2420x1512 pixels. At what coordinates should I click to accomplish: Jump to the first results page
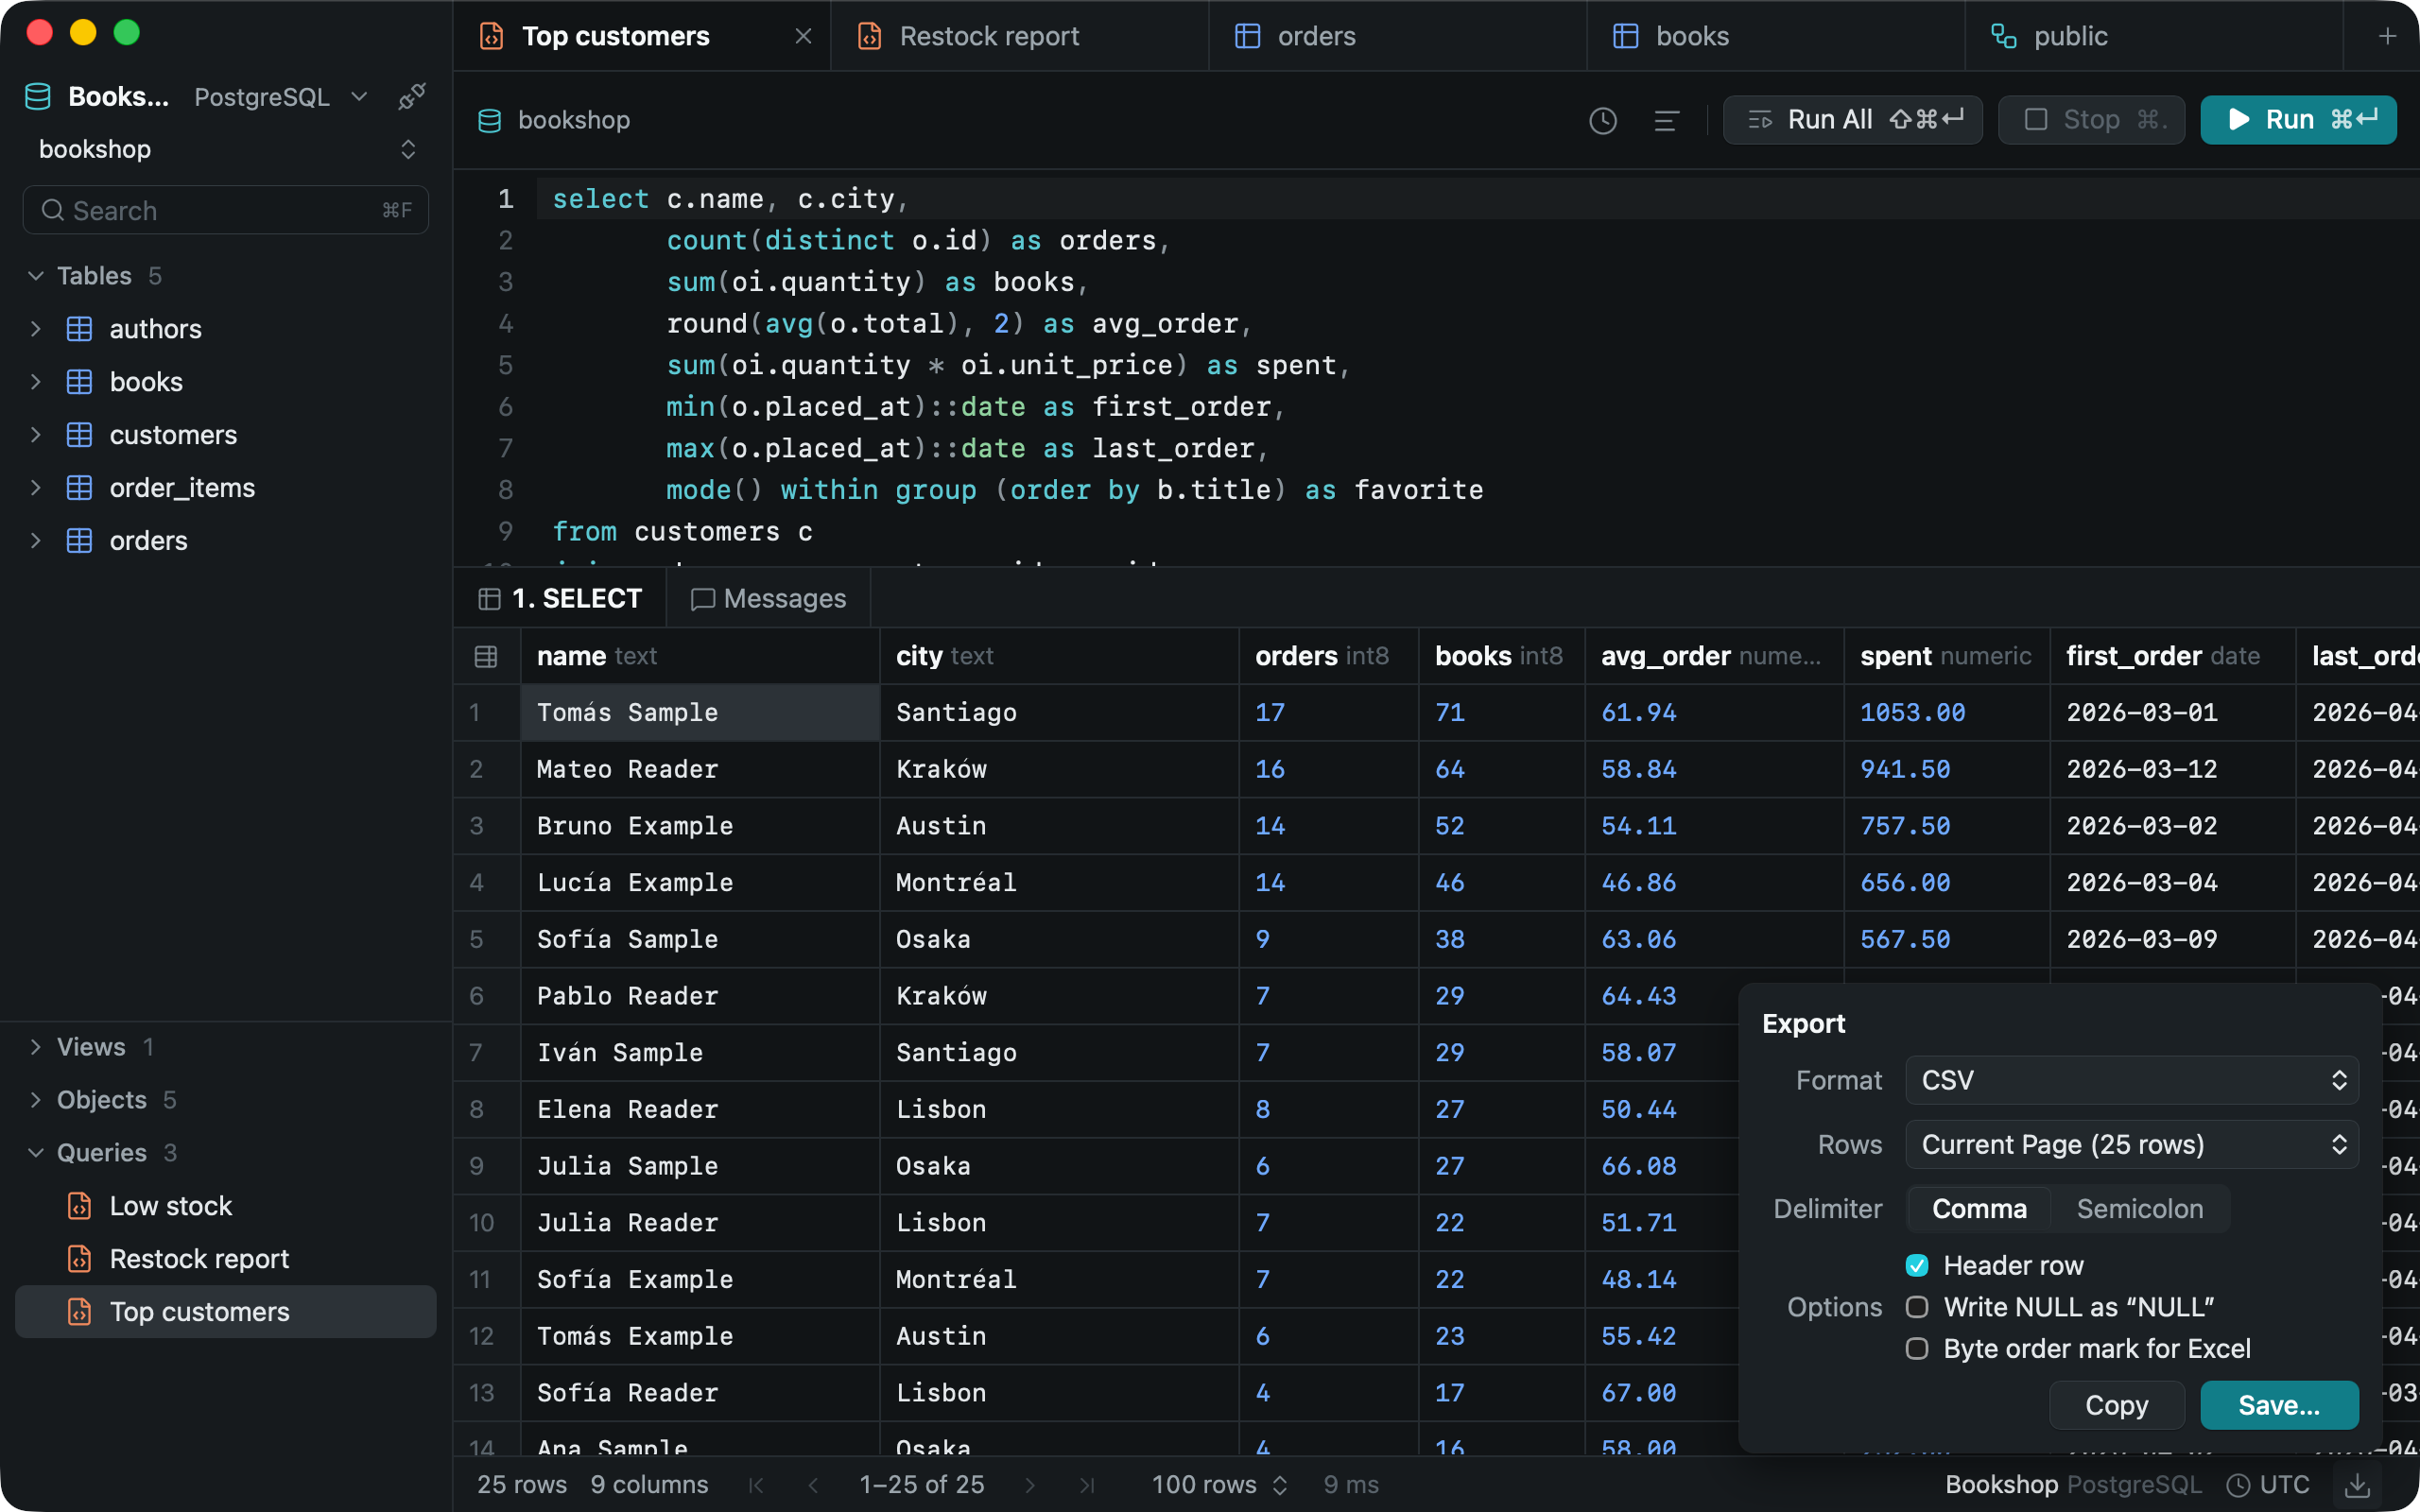[x=756, y=1485]
